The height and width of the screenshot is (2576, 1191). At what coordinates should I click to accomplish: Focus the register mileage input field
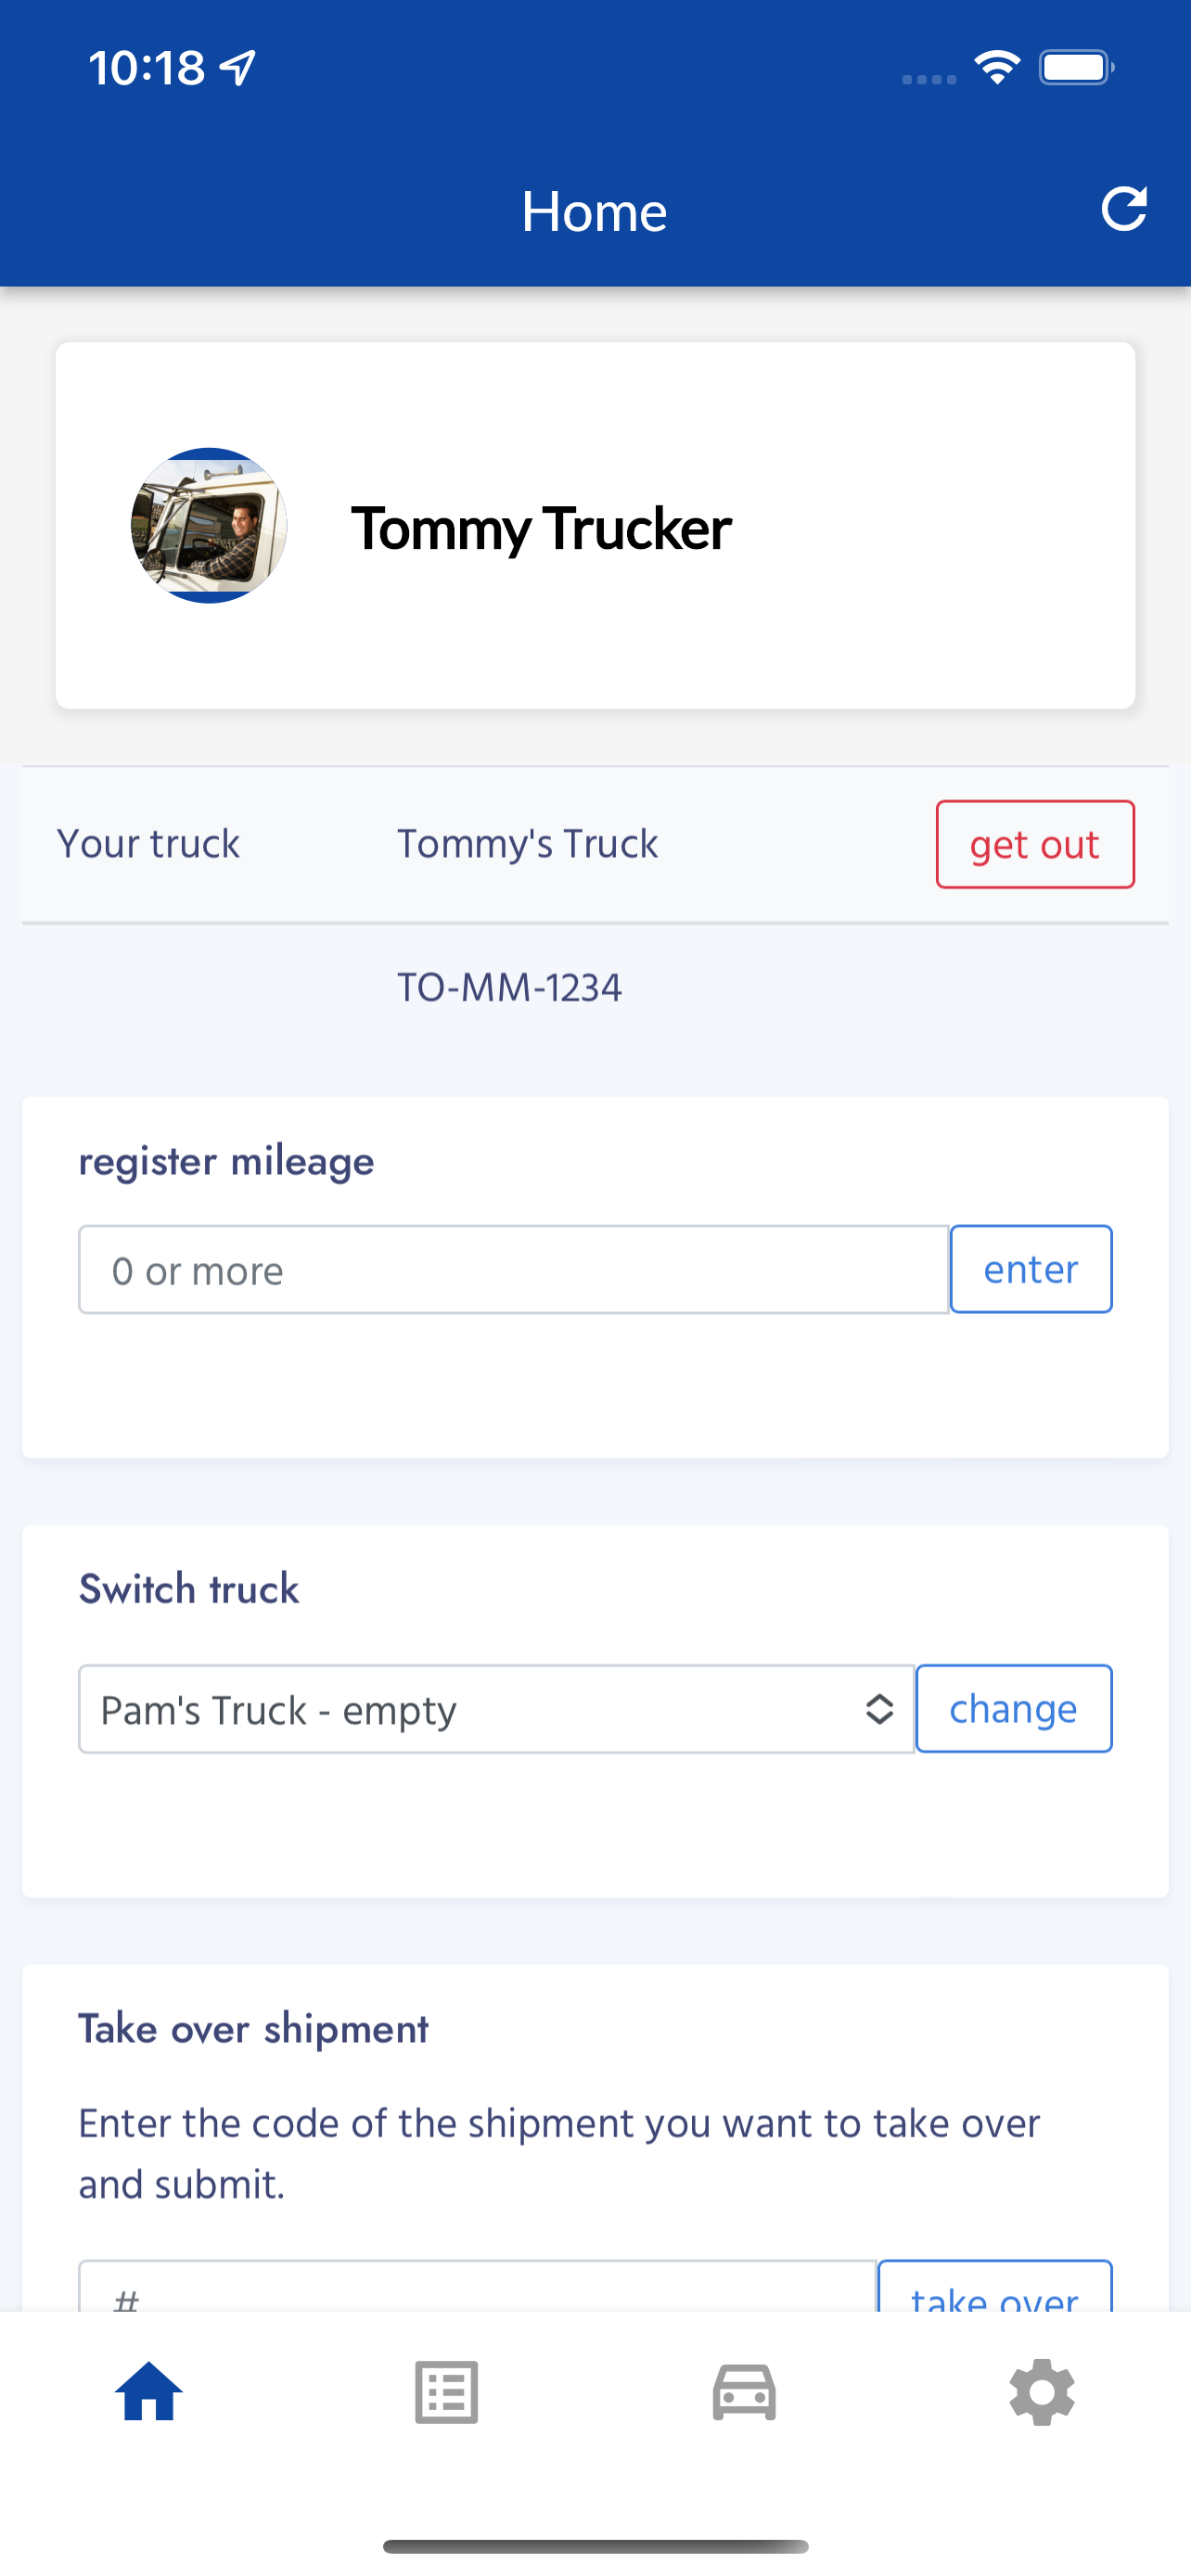514,1269
